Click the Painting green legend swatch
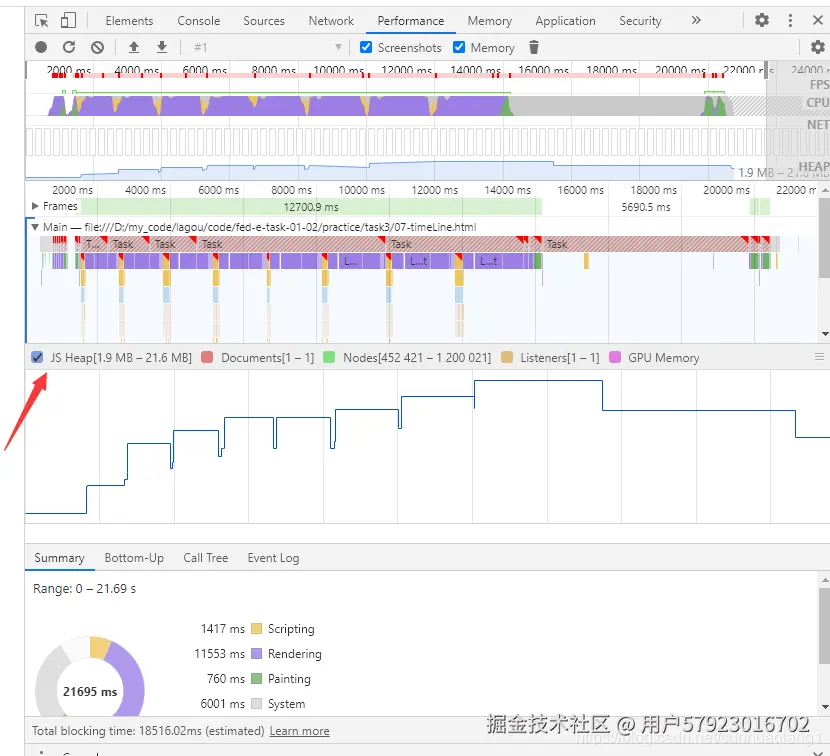830x756 pixels. point(256,678)
